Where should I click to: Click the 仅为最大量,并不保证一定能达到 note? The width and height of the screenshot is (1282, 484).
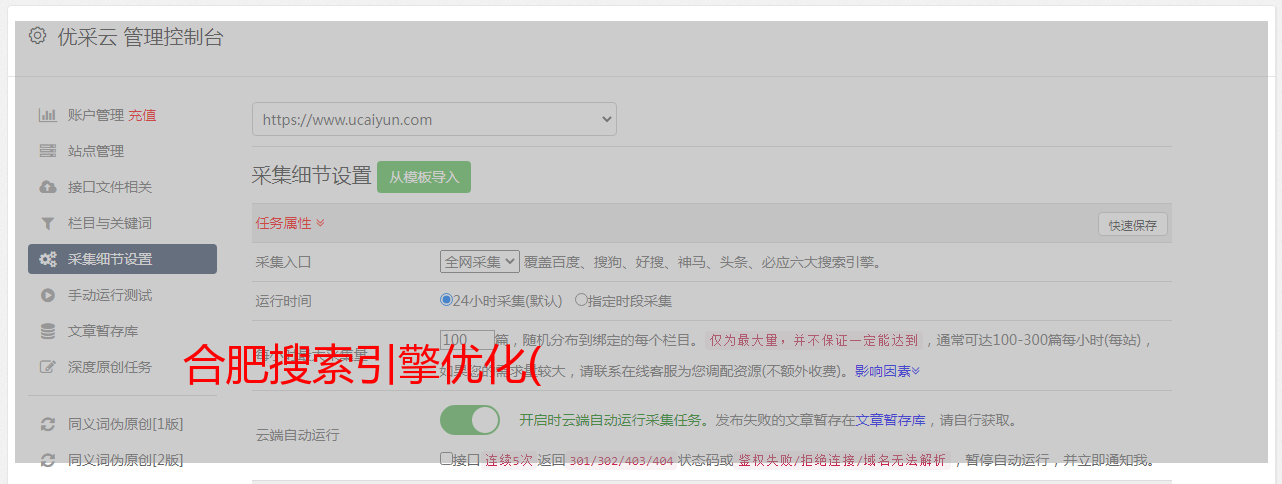tap(814, 340)
